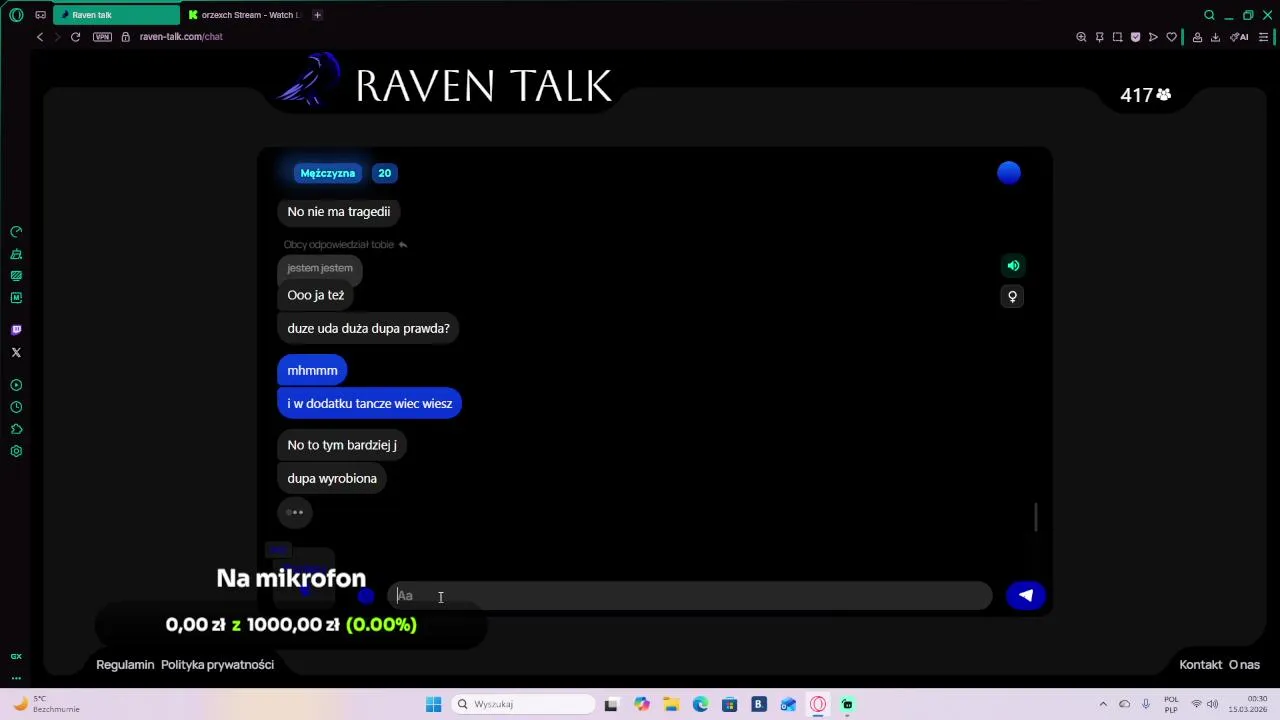
Task: Click the female gender symbol button
Action: click(1012, 296)
